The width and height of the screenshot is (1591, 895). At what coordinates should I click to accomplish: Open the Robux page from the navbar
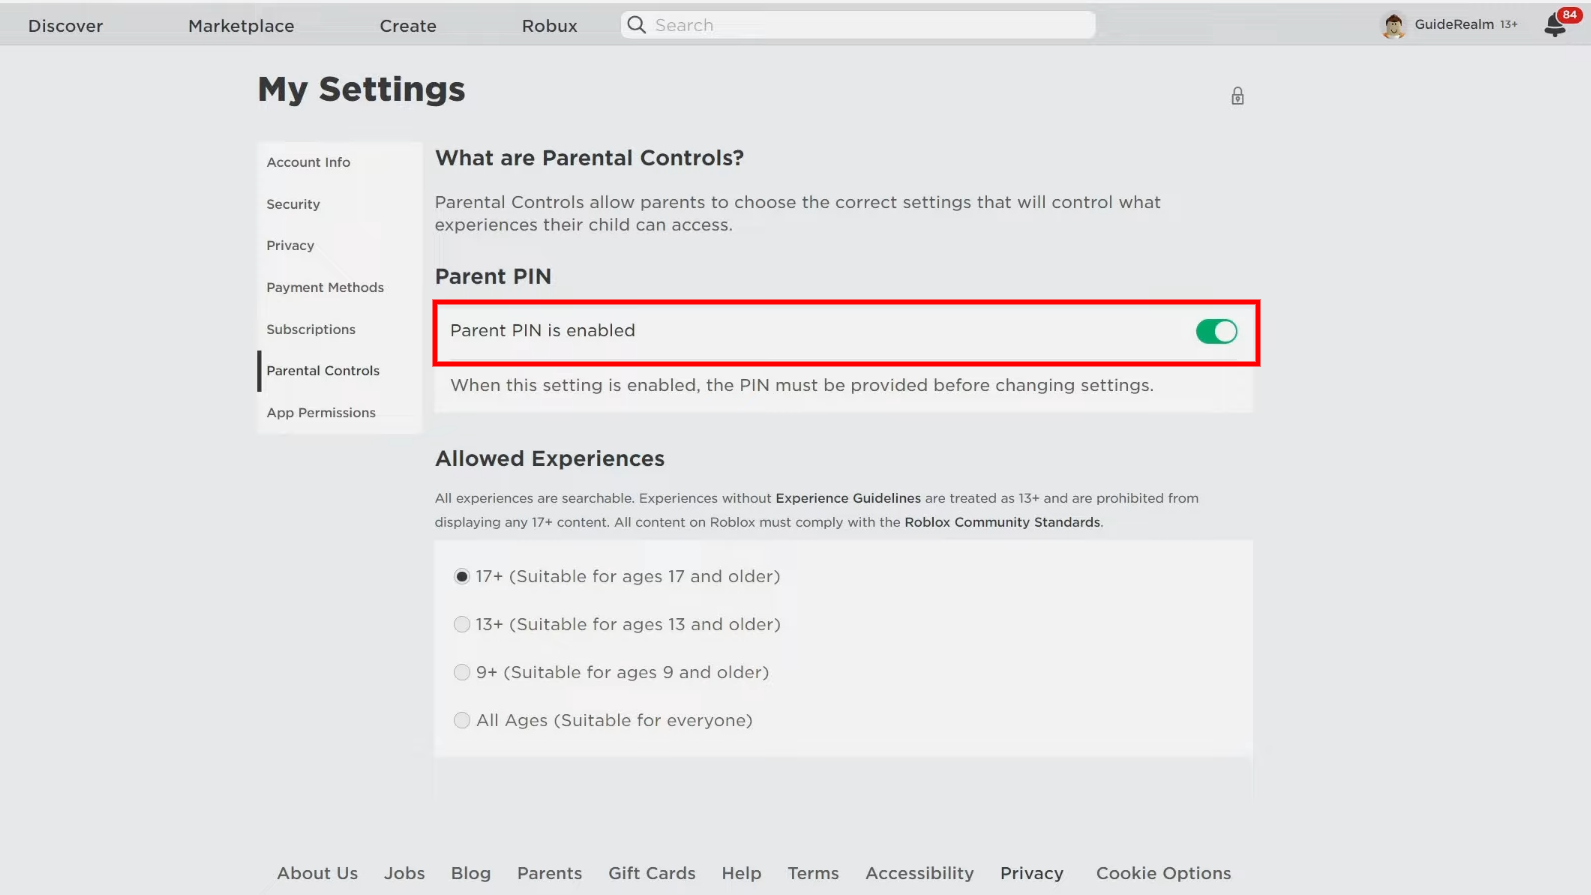tap(549, 26)
